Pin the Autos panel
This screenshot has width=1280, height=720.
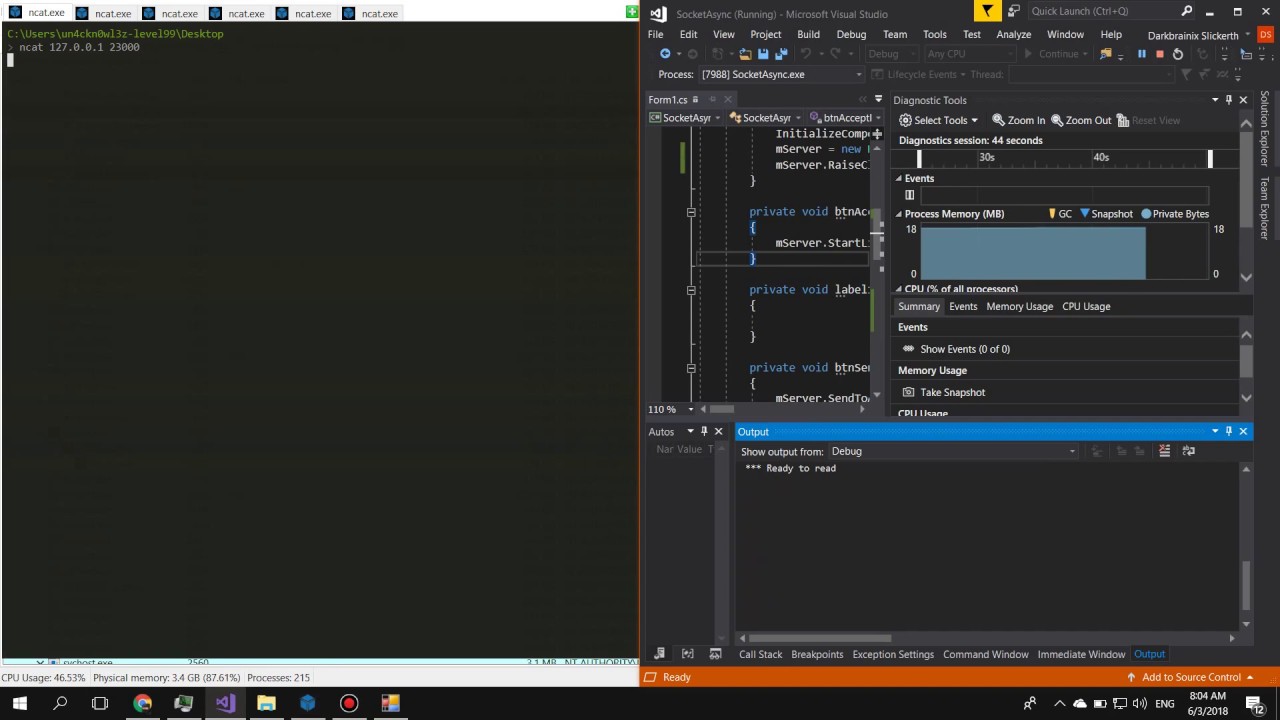tap(704, 431)
